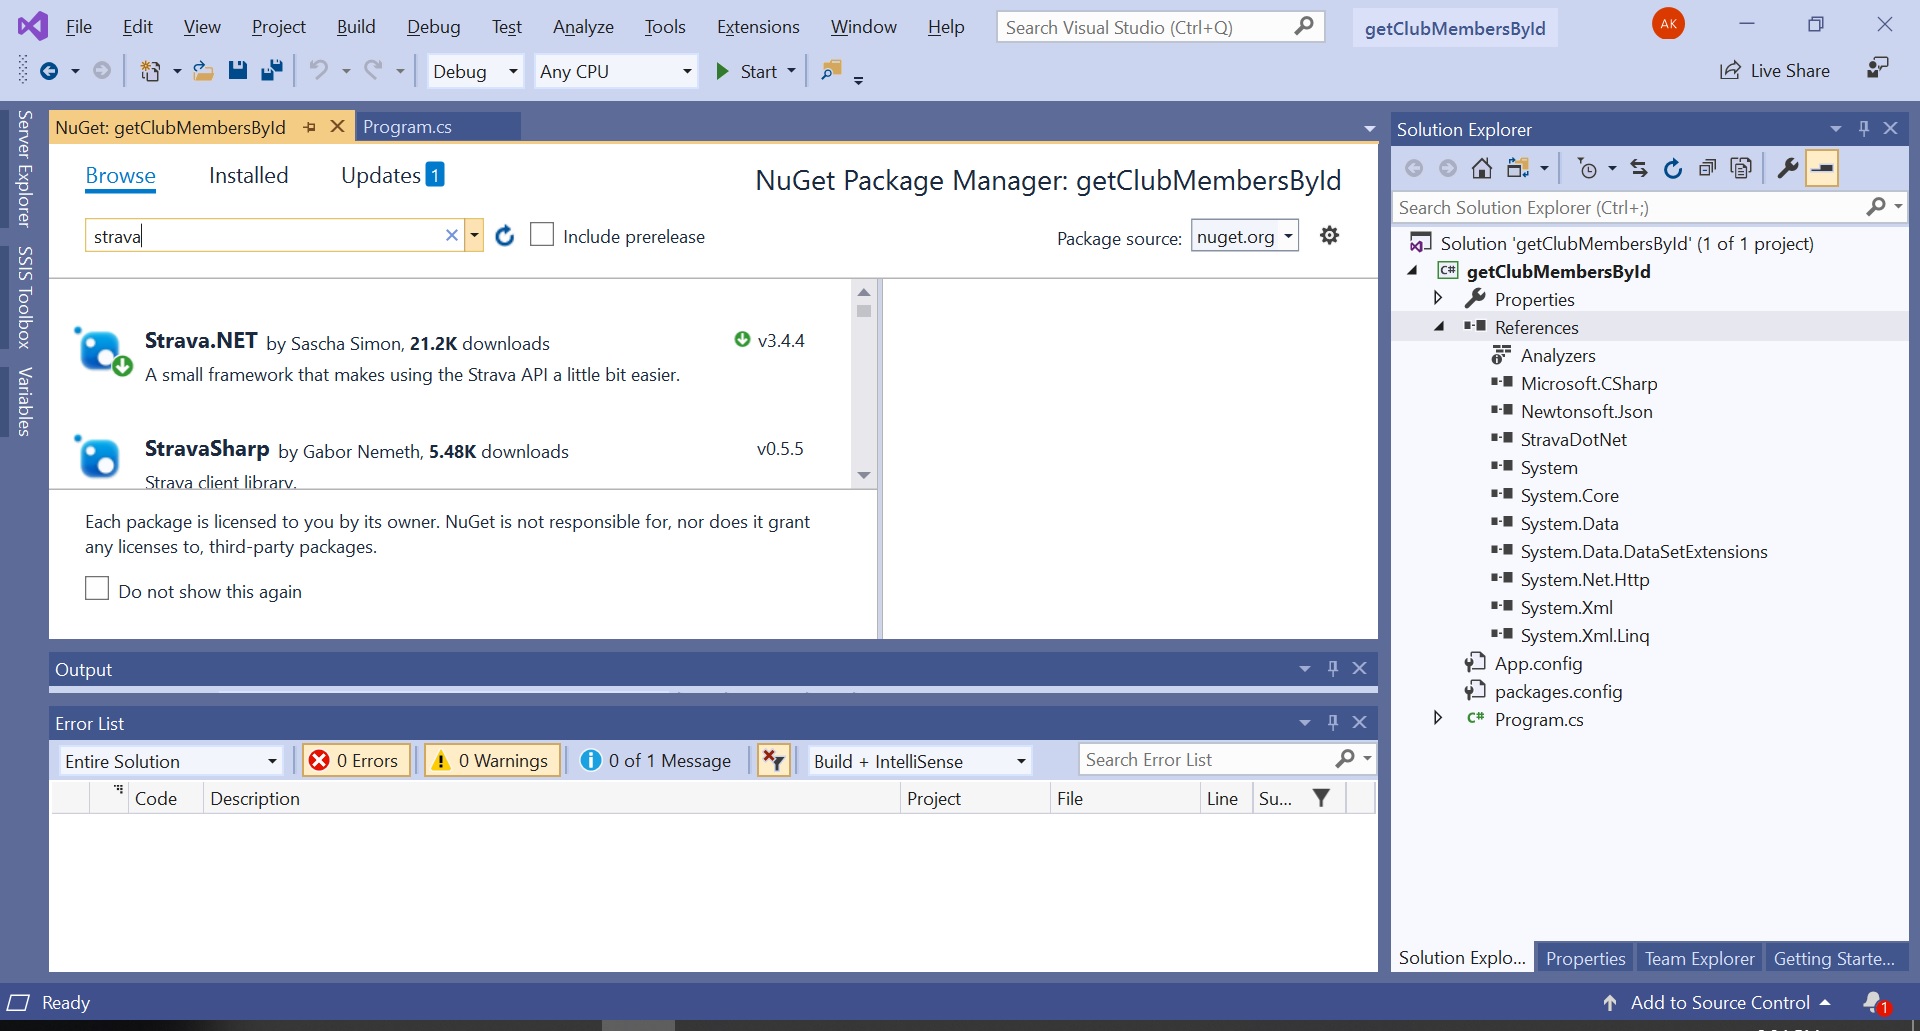The height and width of the screenshot is (1031, 1920).
Task: Click the Navigate Backward arrow in toolbar
Action: coord(48,71)
